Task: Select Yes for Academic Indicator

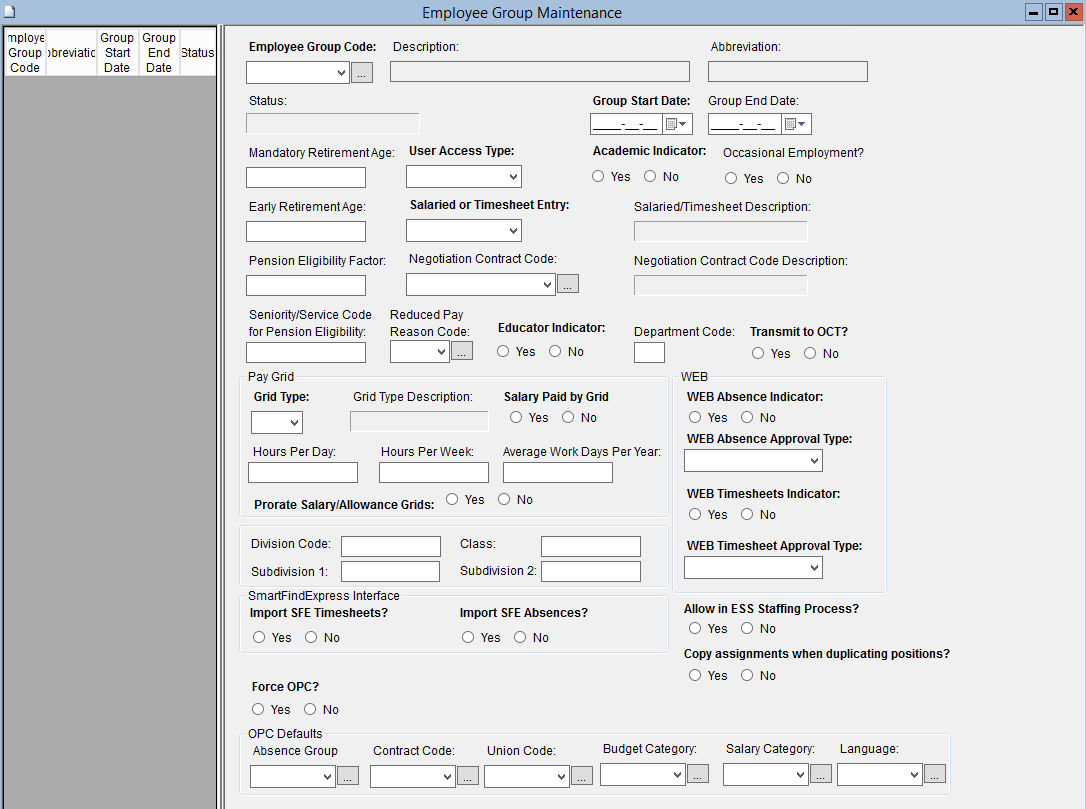Action: tap(599, 177)
